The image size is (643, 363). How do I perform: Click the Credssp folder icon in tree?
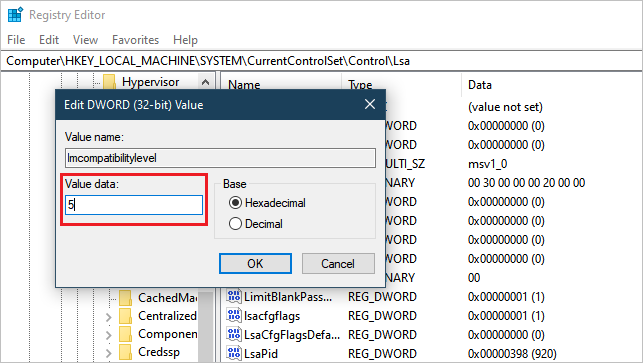(125, 352)
